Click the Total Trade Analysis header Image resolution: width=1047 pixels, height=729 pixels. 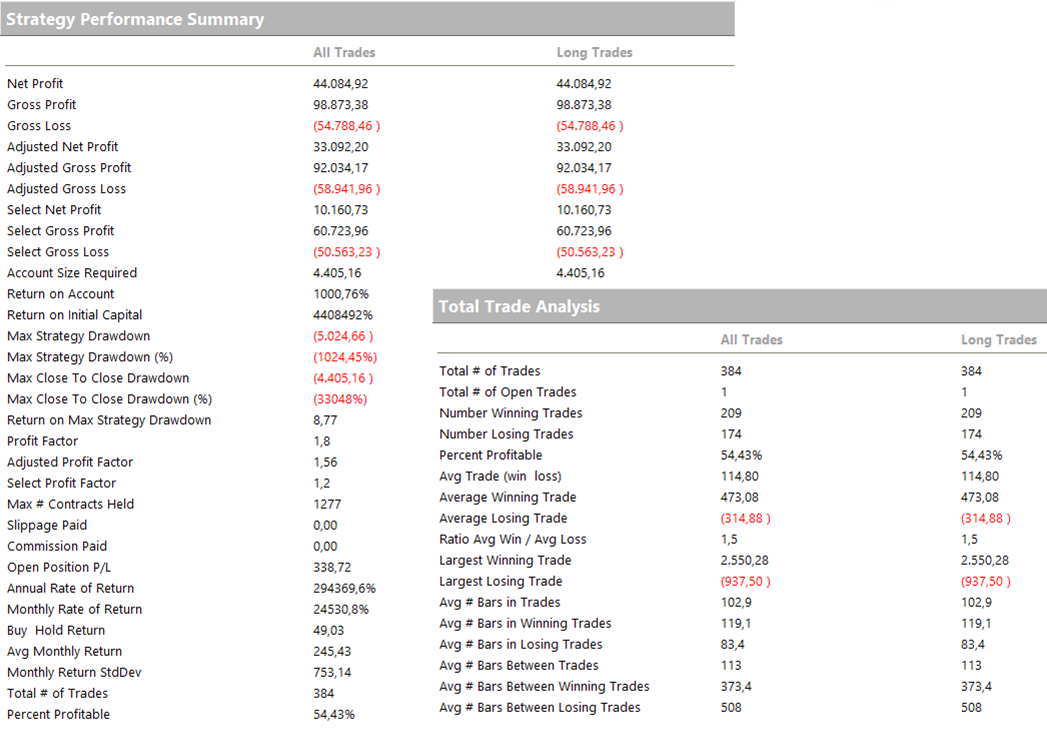coord(519,306)
